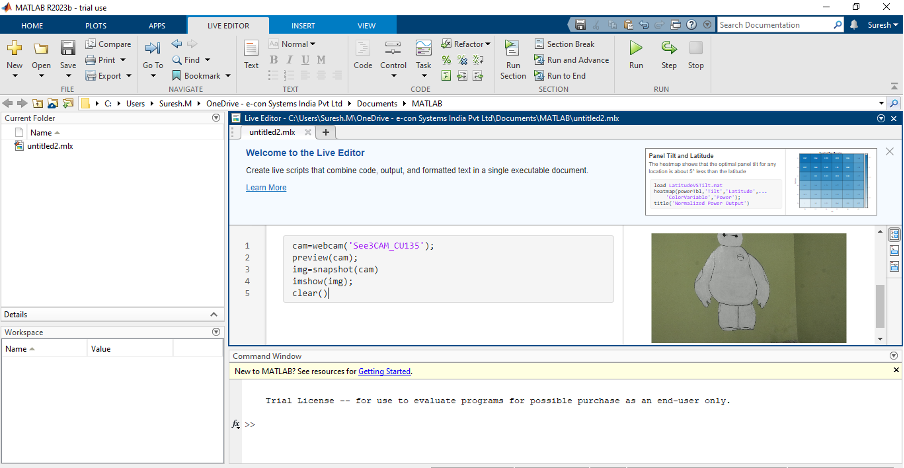Click the Live Editor vertical scrollbar
Screen dimensions: 904x468
click(x=880, y=306)
